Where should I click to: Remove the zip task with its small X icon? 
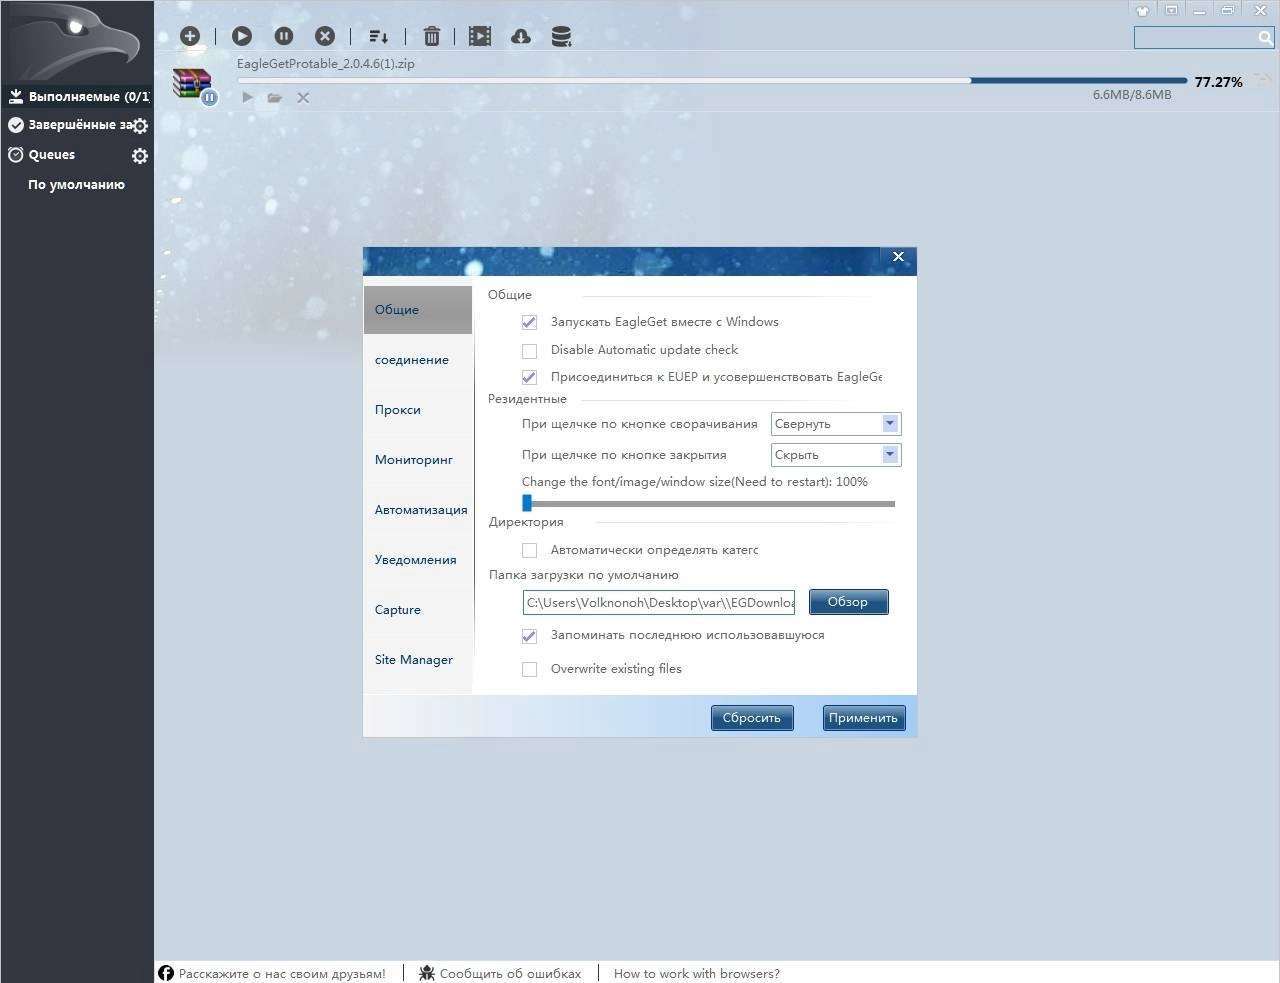pyautogui.click(x=303, y=97)
